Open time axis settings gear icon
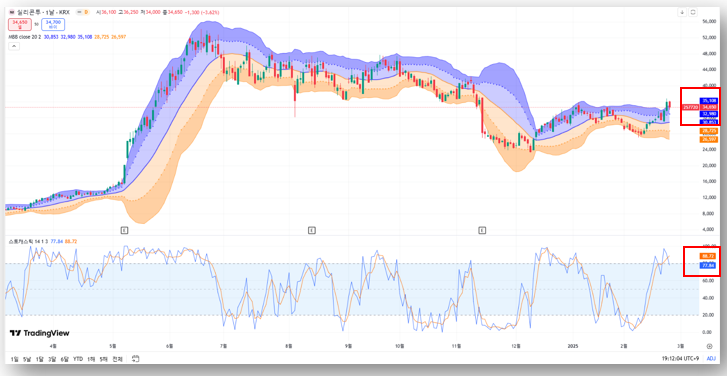727x376 pixels. tap(709, 346)
